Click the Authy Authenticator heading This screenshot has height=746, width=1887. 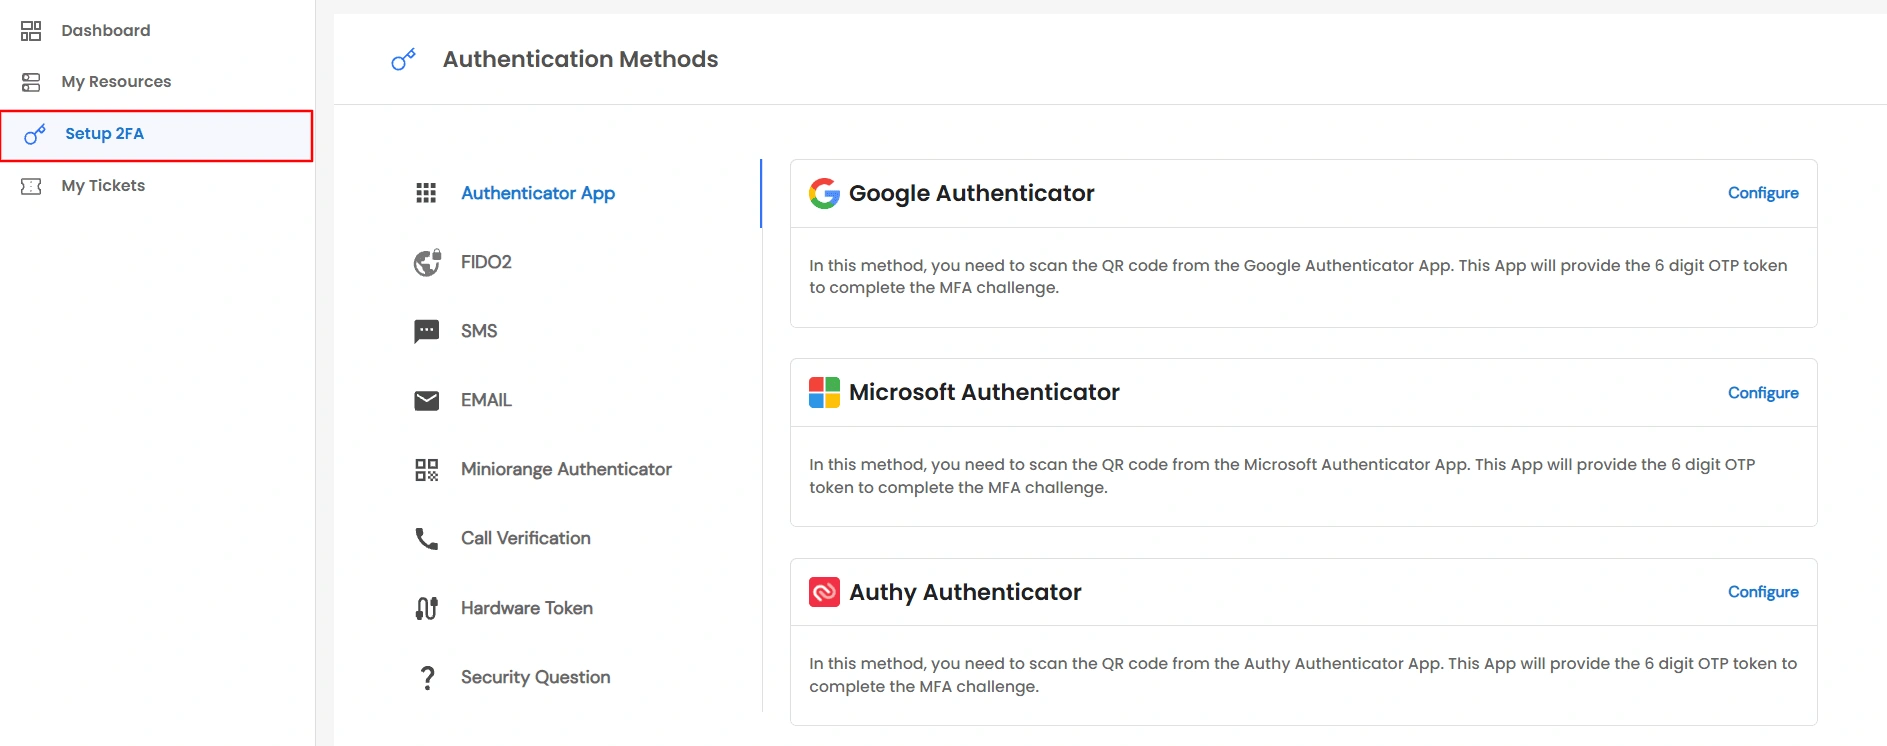[965, 592]
